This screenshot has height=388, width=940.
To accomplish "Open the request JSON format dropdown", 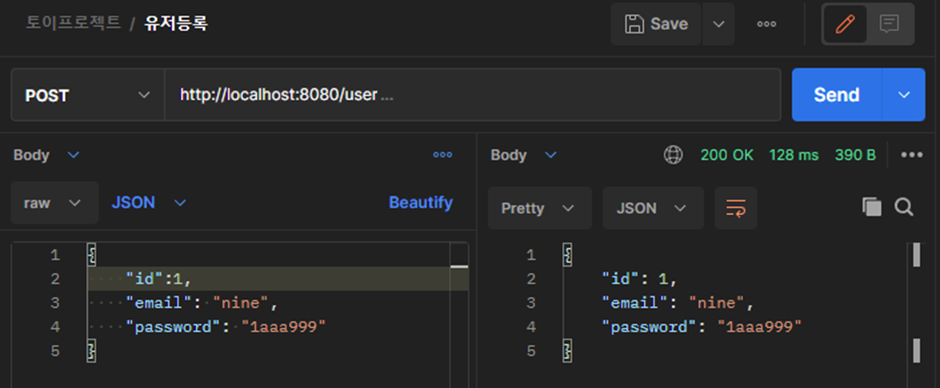I will click(149, 203).
